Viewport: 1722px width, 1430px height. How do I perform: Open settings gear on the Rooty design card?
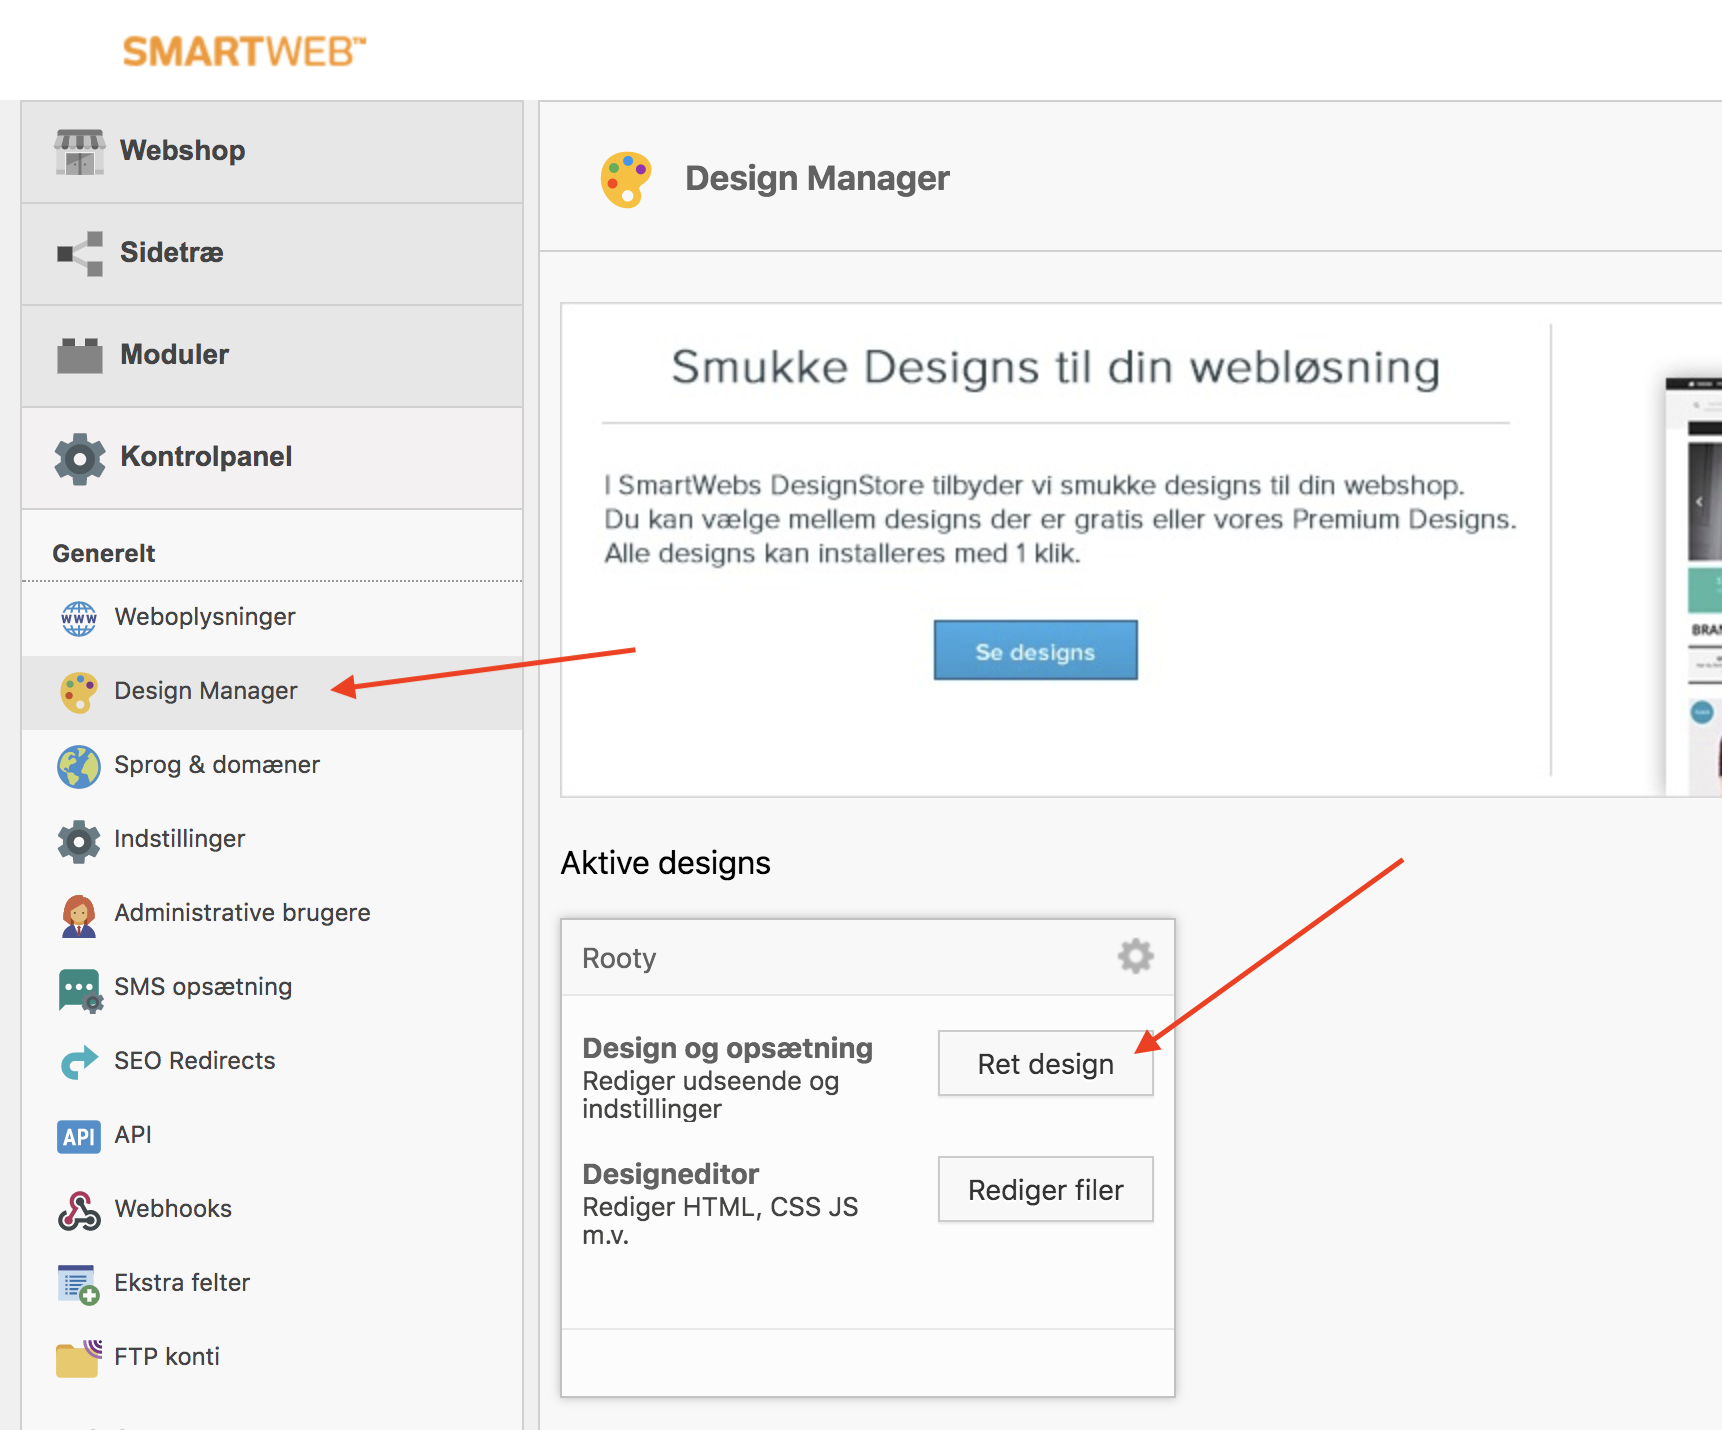coord(1134,956)
